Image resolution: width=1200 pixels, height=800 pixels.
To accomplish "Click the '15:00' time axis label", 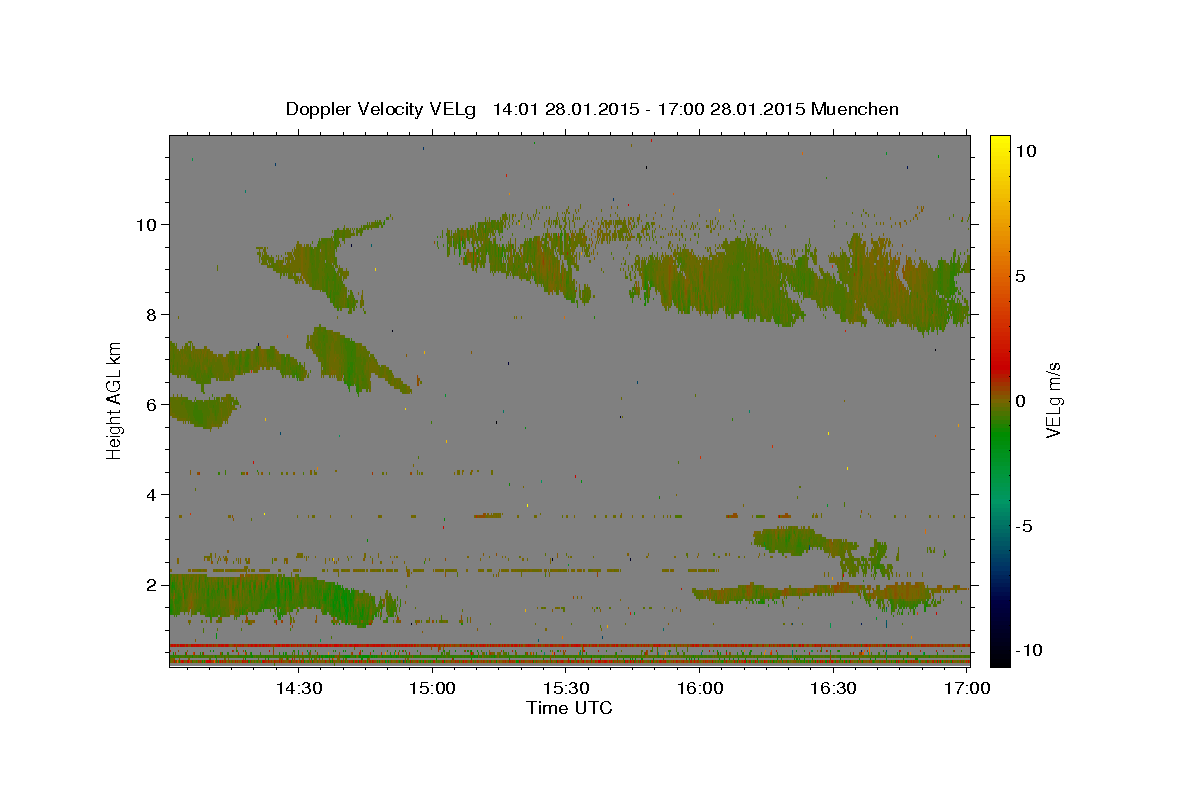I will (433, 688).
